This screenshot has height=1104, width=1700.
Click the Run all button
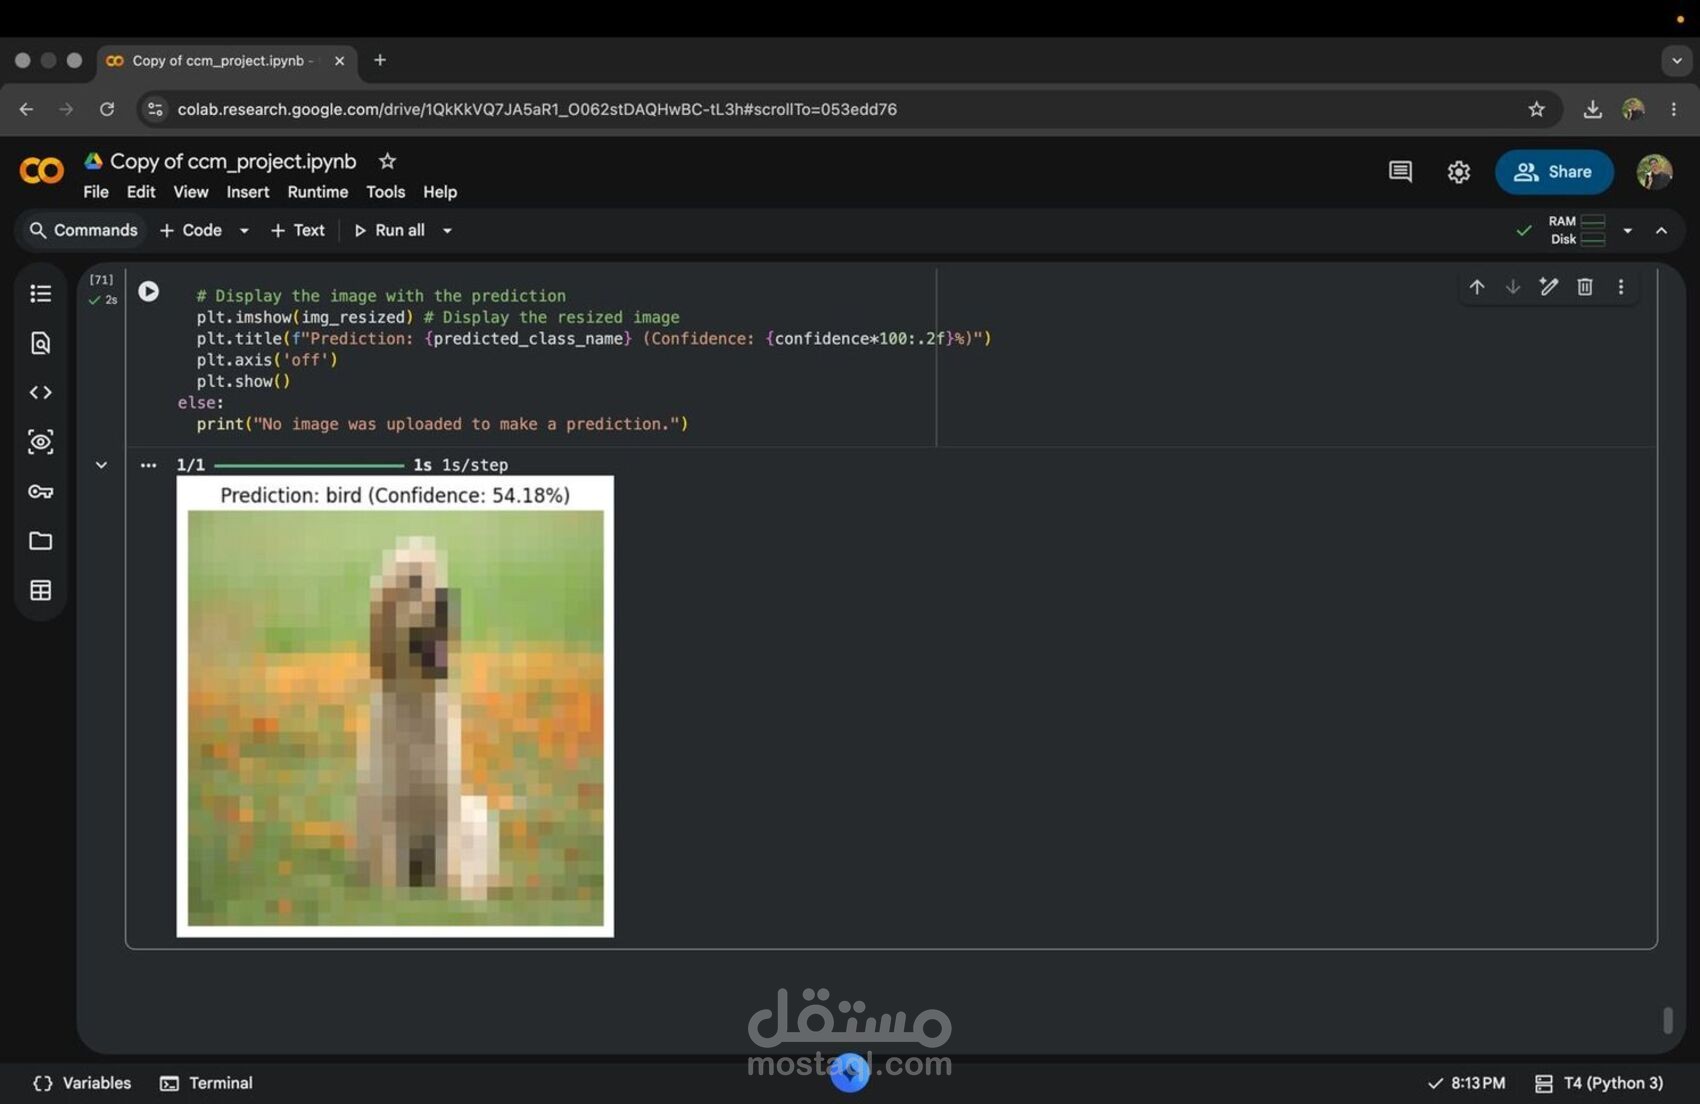(x=389, y=230)
